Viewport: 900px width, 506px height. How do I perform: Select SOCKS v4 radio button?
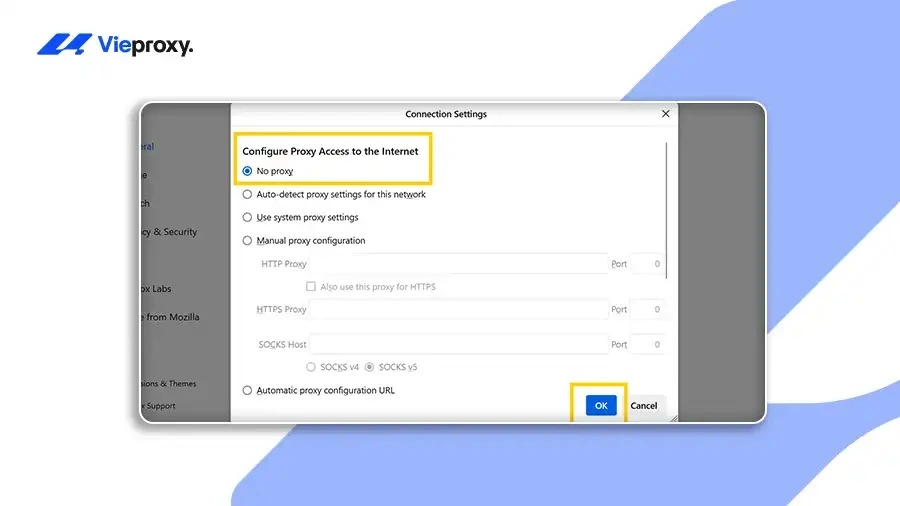(311, 367)
